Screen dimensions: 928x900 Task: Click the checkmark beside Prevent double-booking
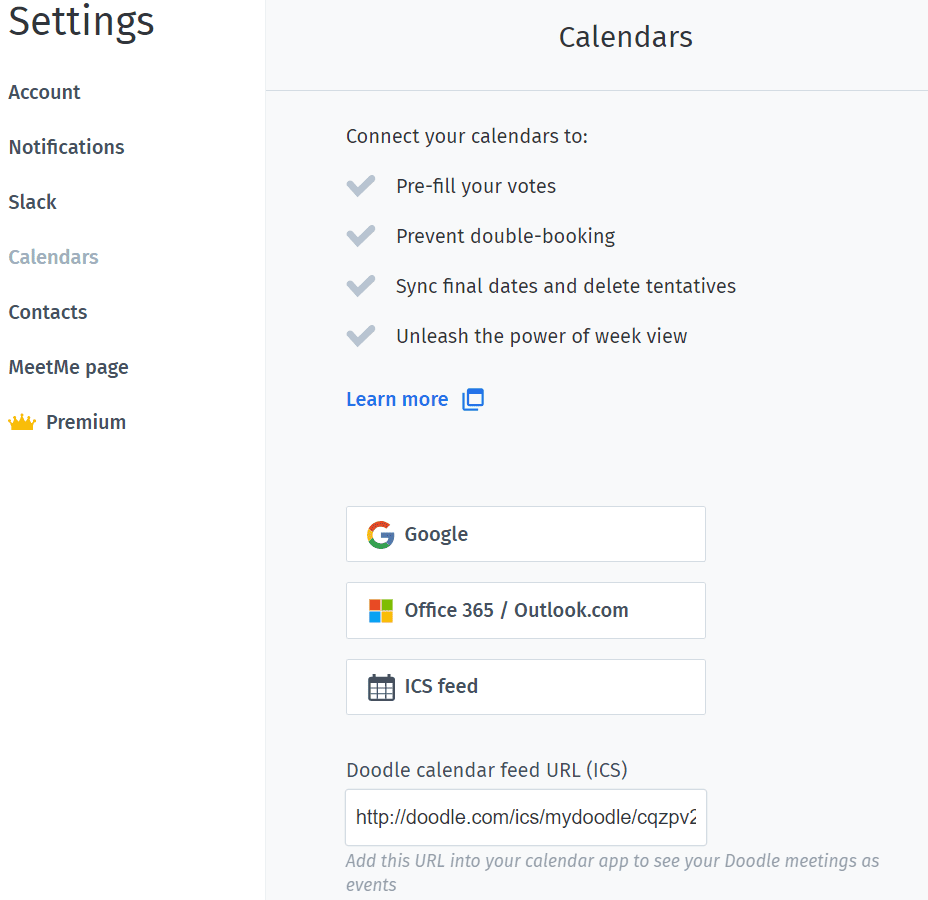(x=360, y=236)
